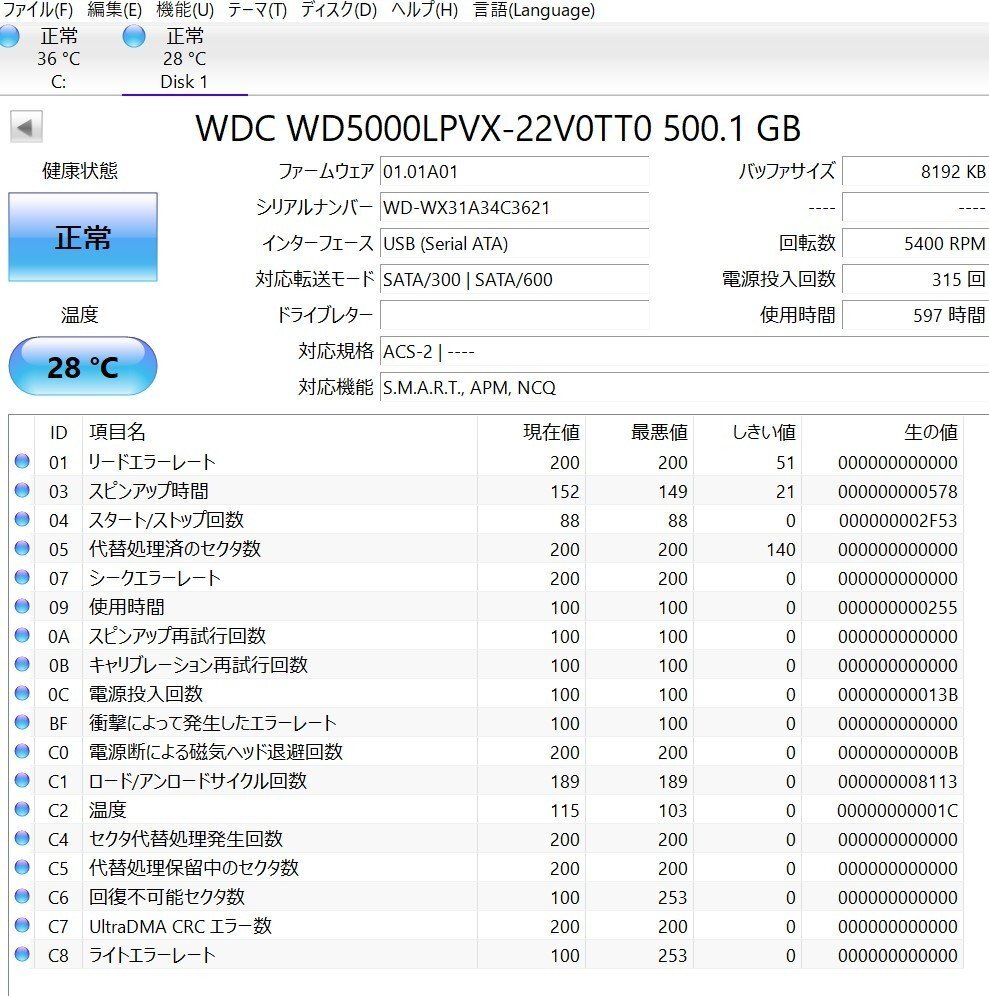989x996 pixels.
Task: Click the ドライブレター input field
Action: point(515,315)
